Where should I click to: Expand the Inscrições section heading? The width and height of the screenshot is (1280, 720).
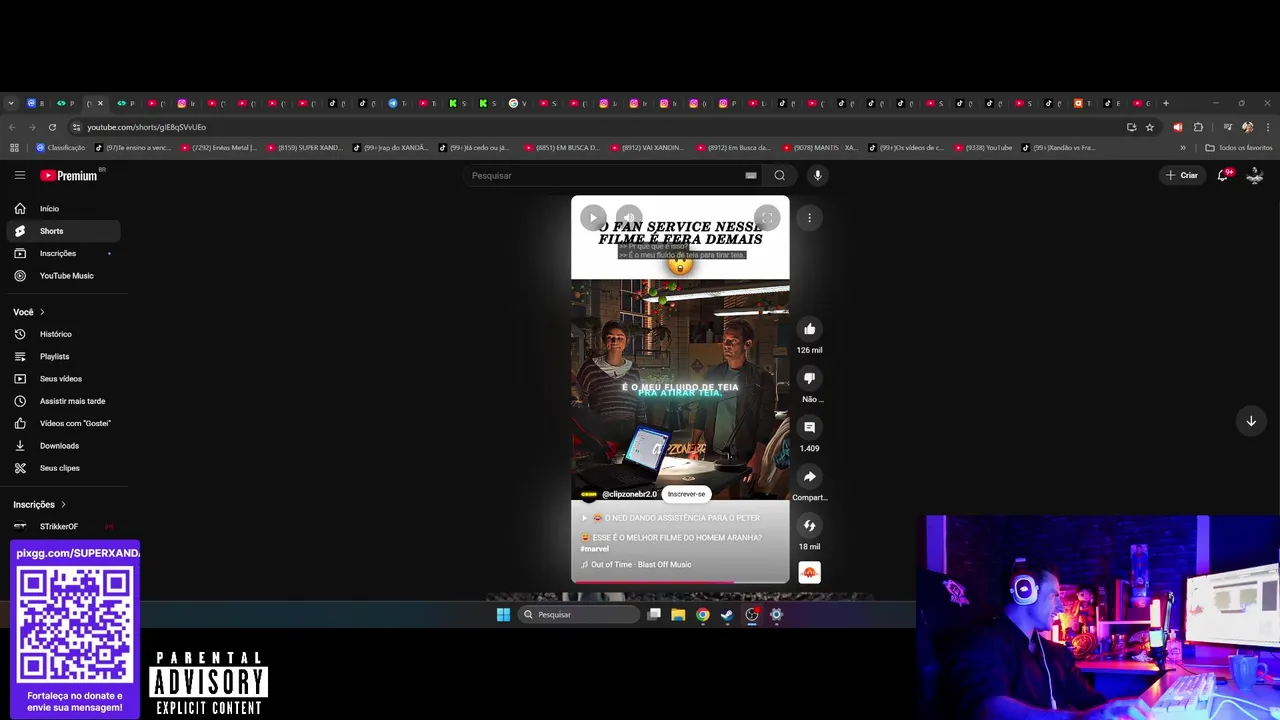(40, 505)
